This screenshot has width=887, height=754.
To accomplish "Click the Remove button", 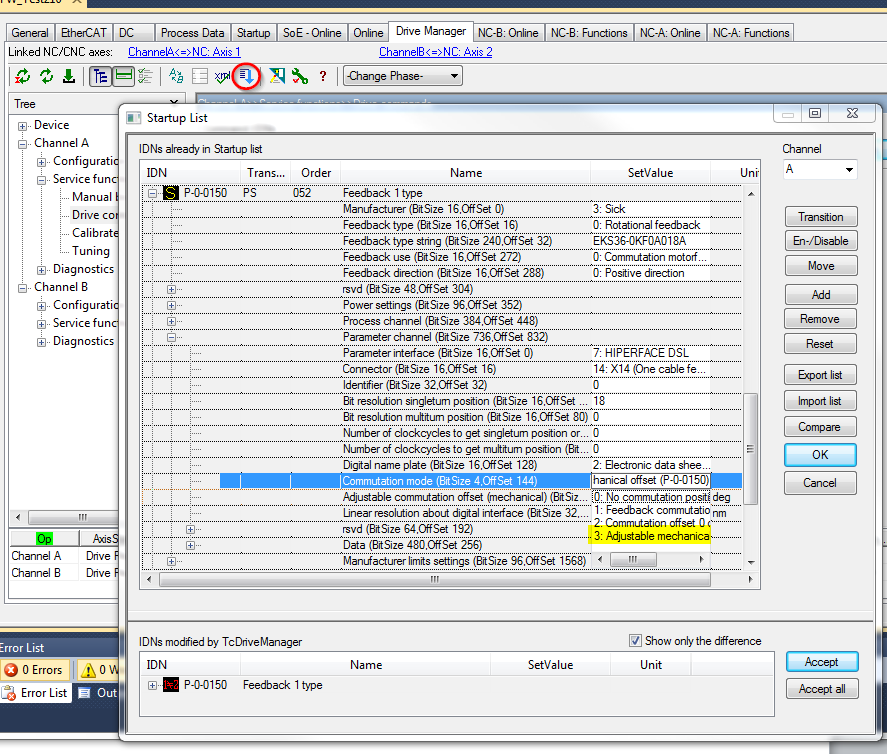I will 820,319.
